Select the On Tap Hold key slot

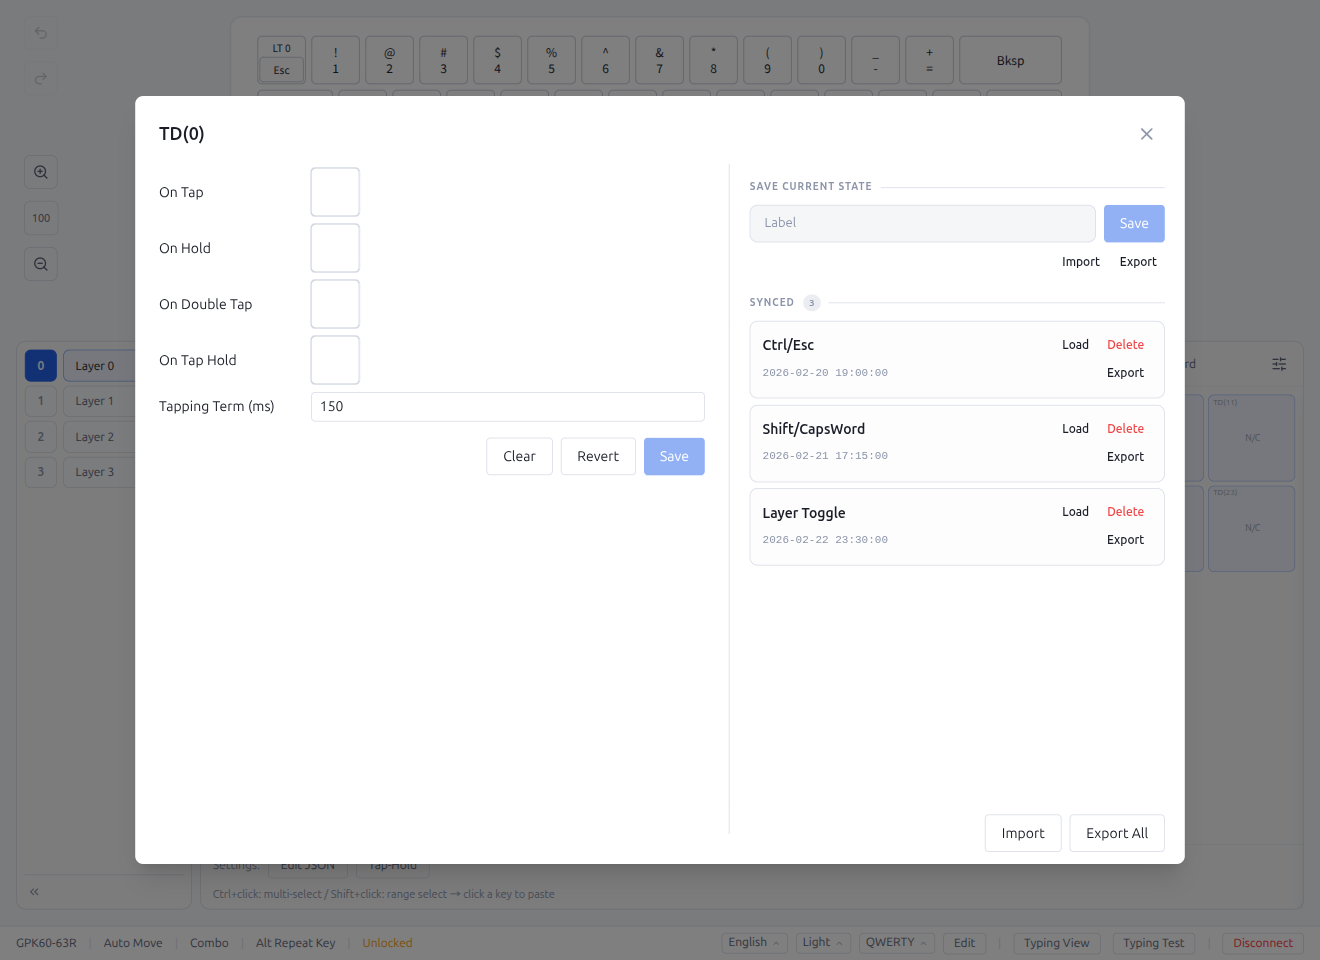click(x=335, y=360)
